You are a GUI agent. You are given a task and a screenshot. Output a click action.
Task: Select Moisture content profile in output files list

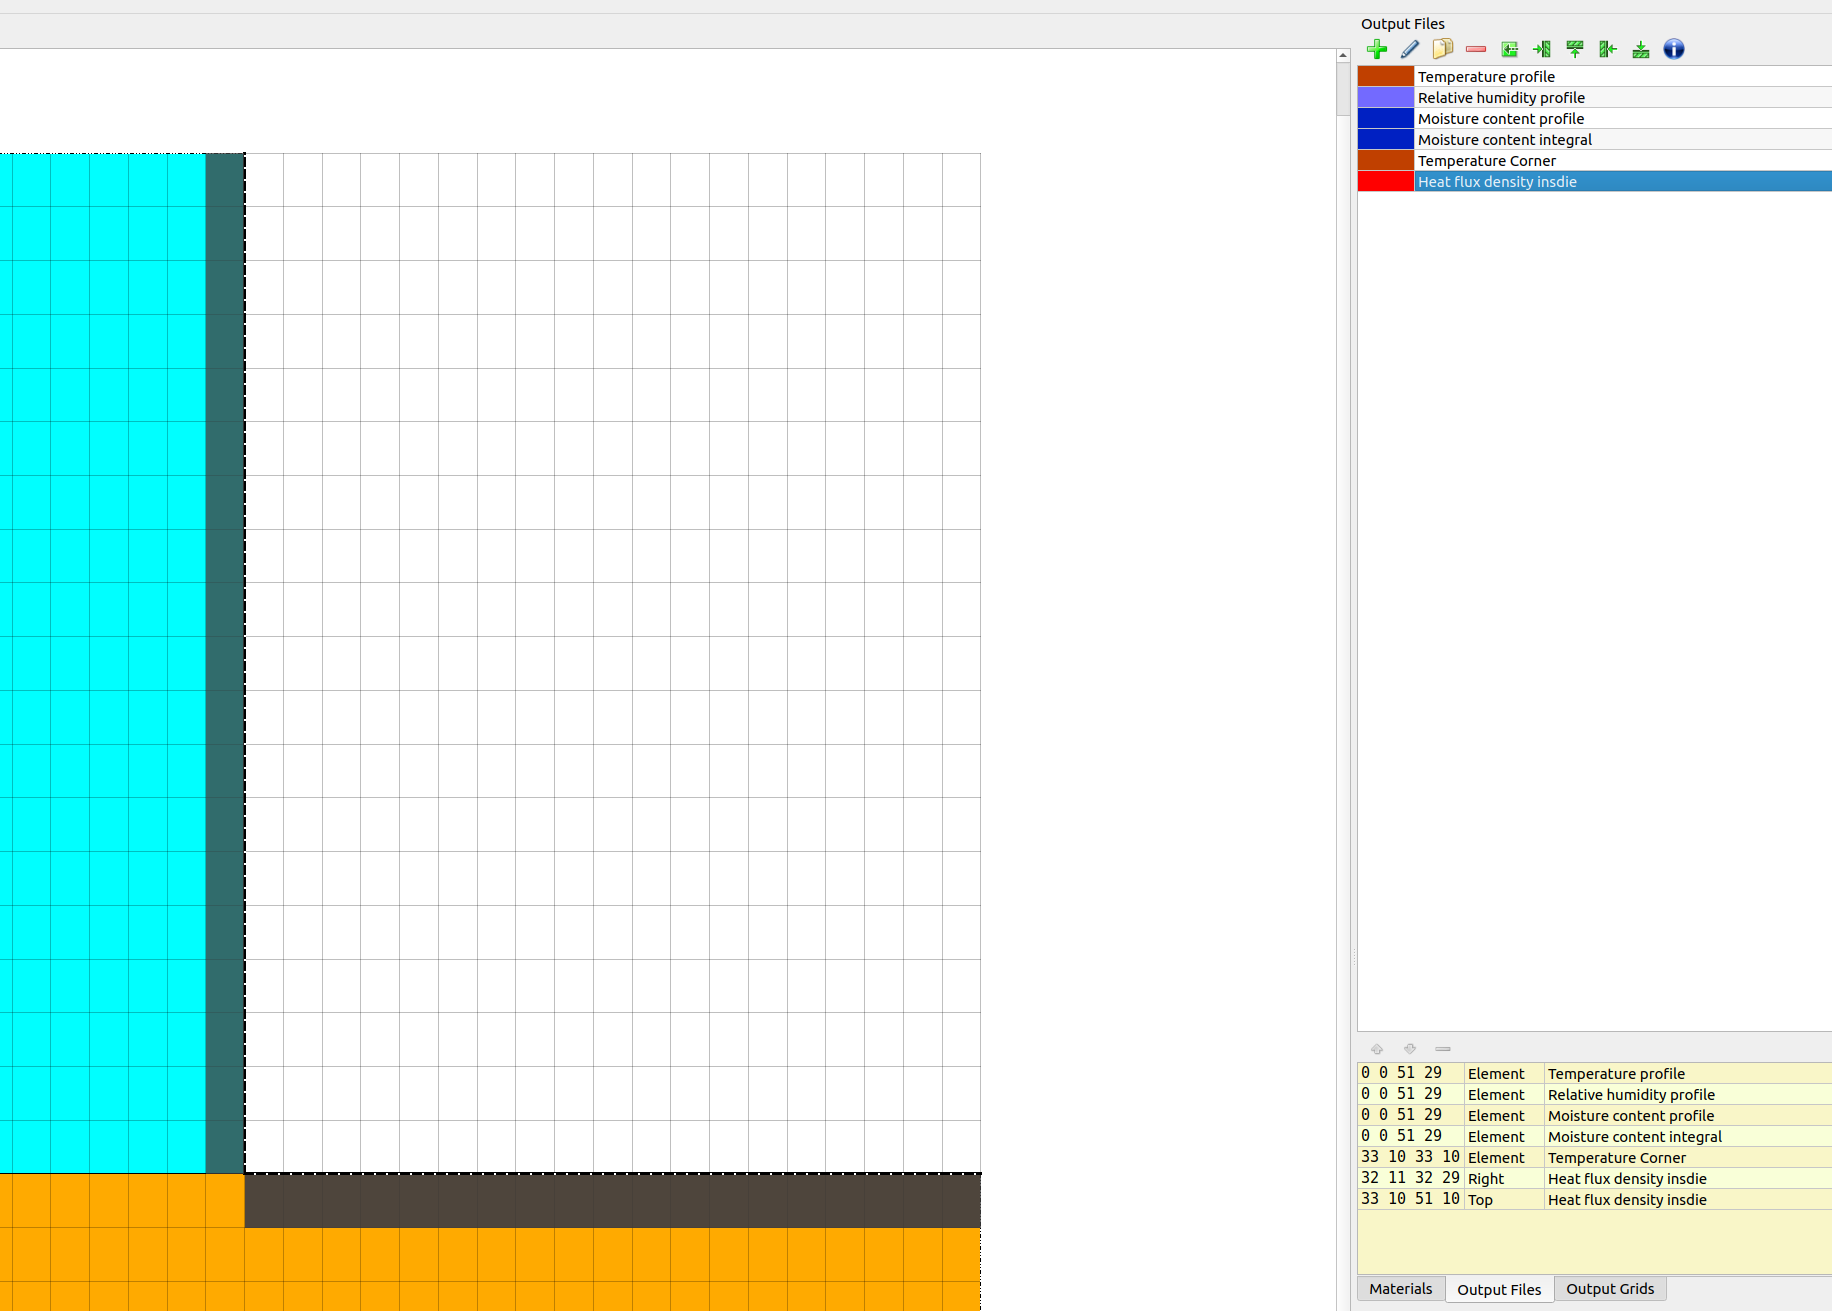tap(1623, 119)
